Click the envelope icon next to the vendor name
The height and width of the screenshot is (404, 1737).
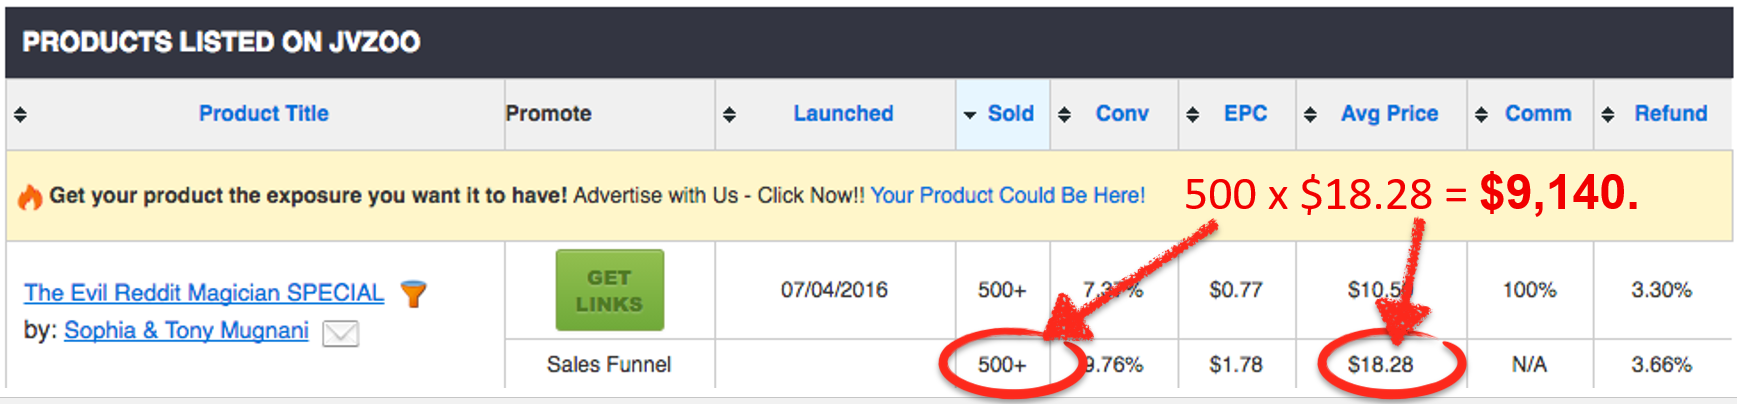pyautogui.click(x=340, y=333)
